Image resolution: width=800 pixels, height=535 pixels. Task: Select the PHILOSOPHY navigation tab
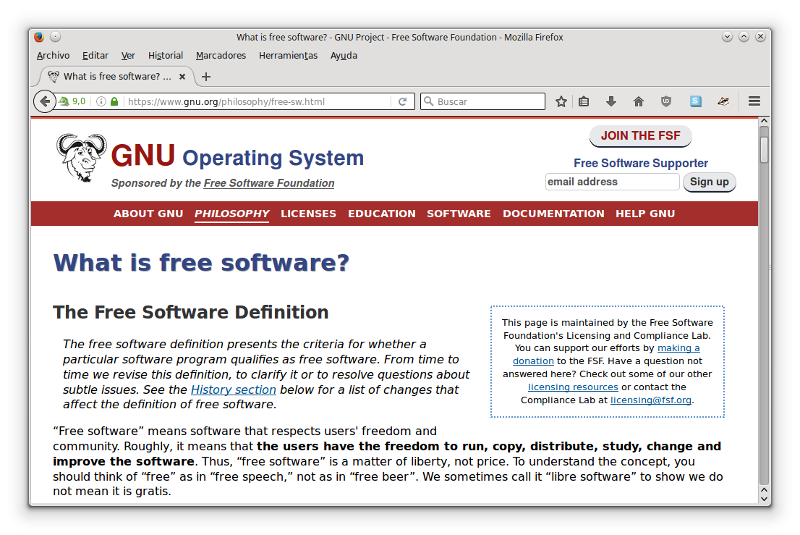(232, 213)
